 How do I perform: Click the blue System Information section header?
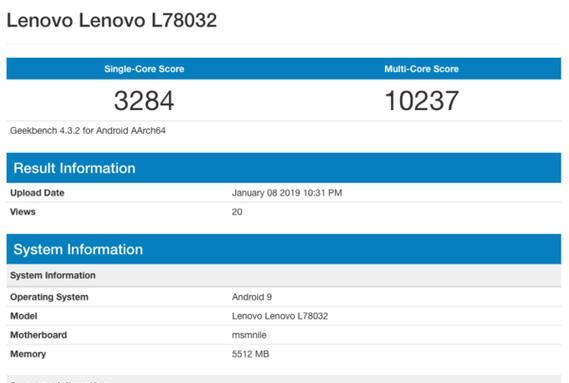pyautogui.click(x=284, y=249)
